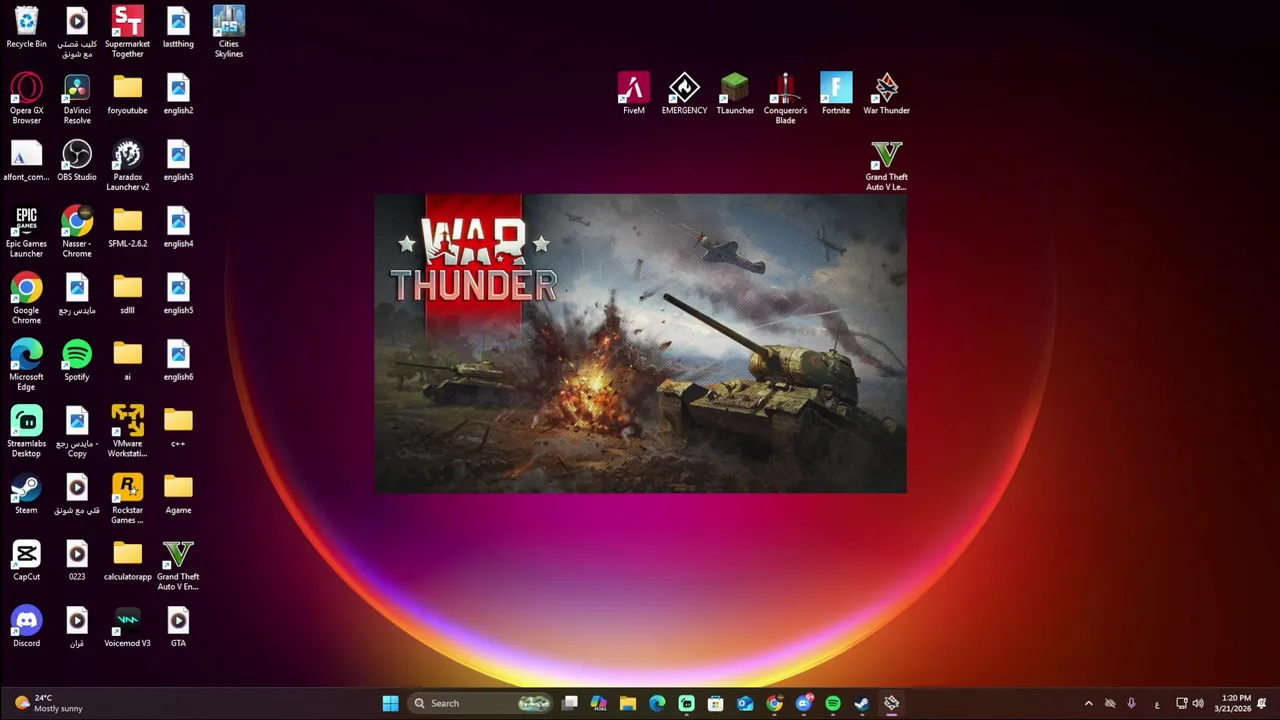Select the GTA video file
The height and width of the screenshot is (720, 1280).
[178, 627]
